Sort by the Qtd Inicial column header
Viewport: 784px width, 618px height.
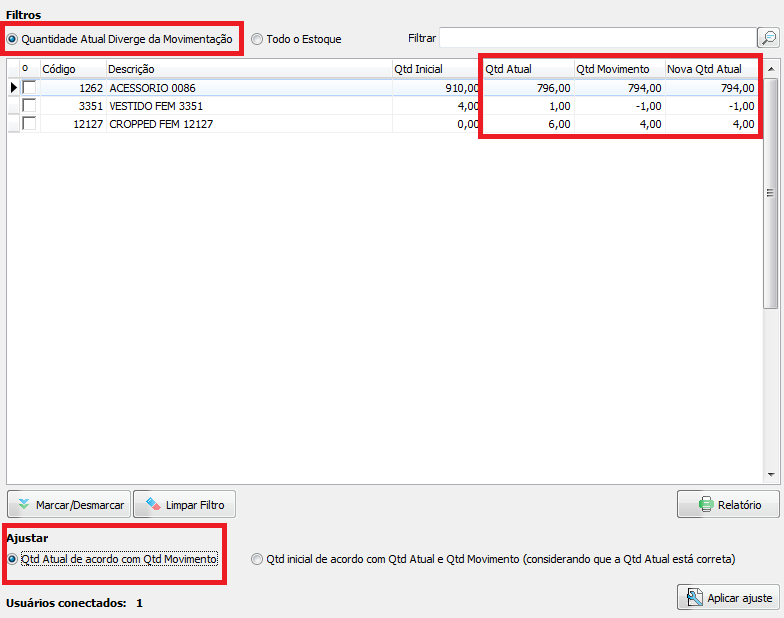tap(436, 69)
